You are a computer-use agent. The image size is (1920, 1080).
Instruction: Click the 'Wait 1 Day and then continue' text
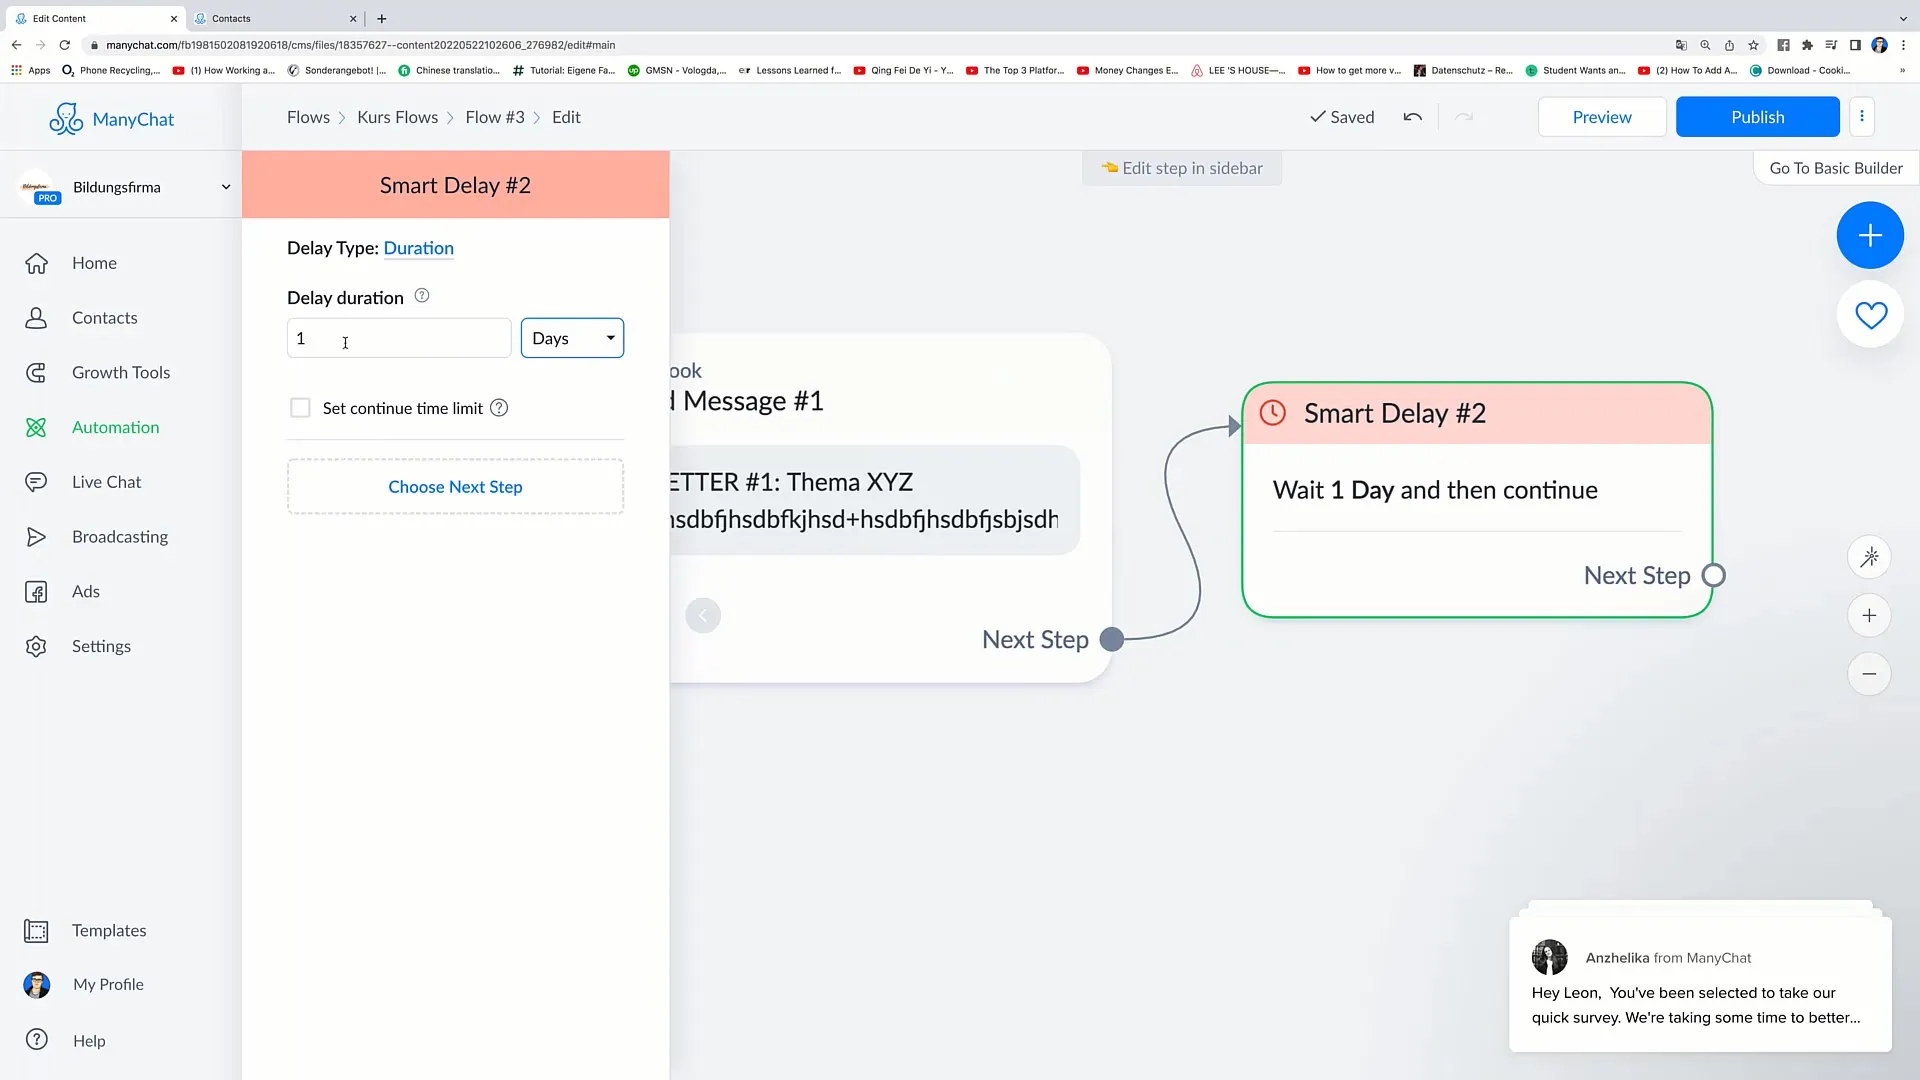click(1435, 490)
